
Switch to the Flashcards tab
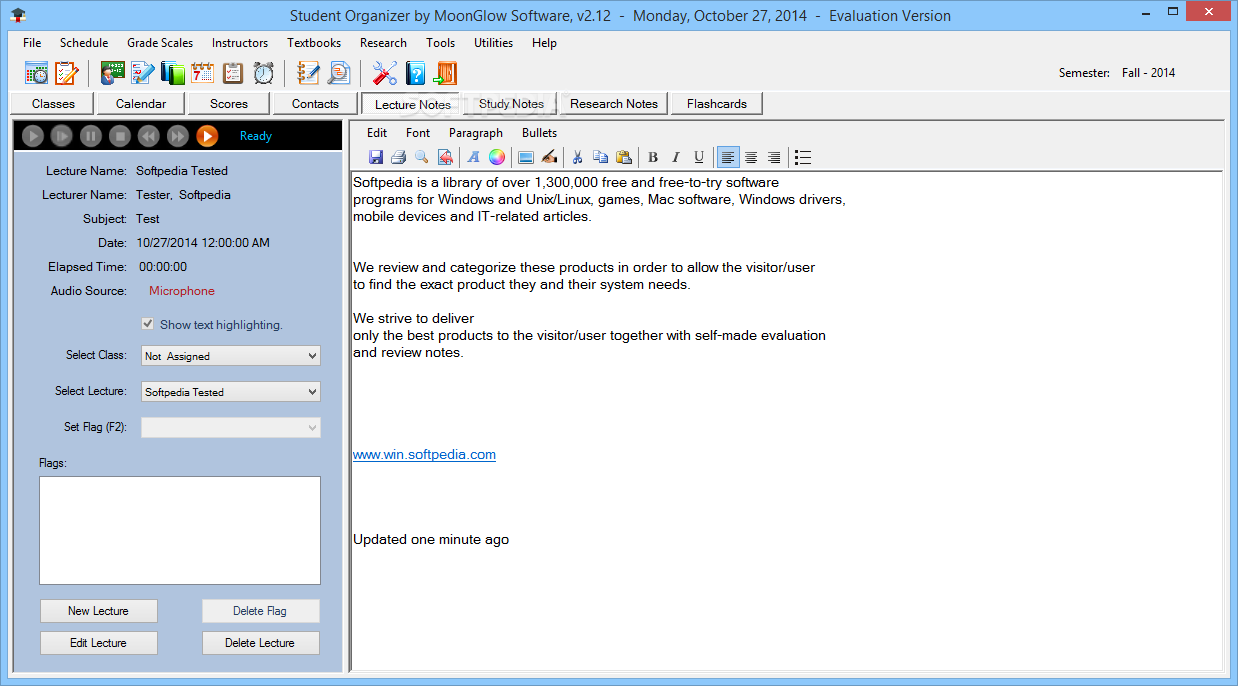pos(717,103)
